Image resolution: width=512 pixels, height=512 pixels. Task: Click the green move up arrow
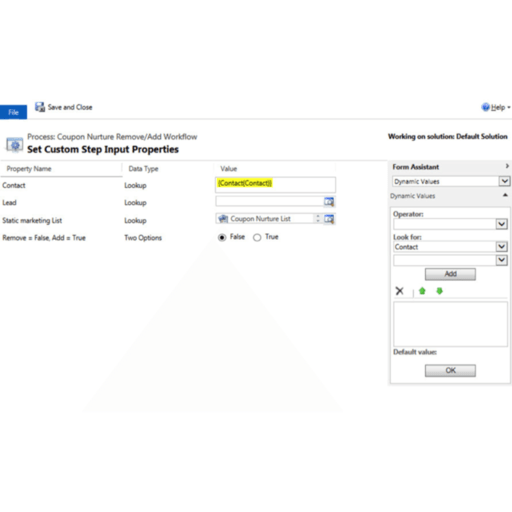pyautogui.click(x=422, y=291)
